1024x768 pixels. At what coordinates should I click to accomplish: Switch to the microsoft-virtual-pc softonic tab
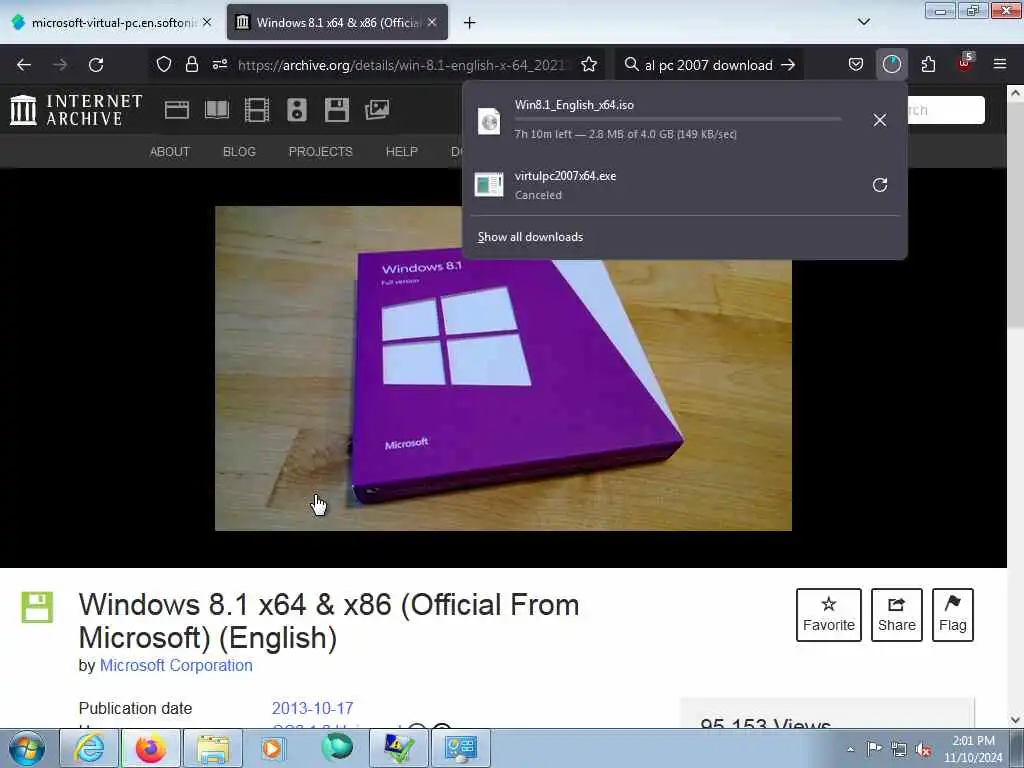111,22
